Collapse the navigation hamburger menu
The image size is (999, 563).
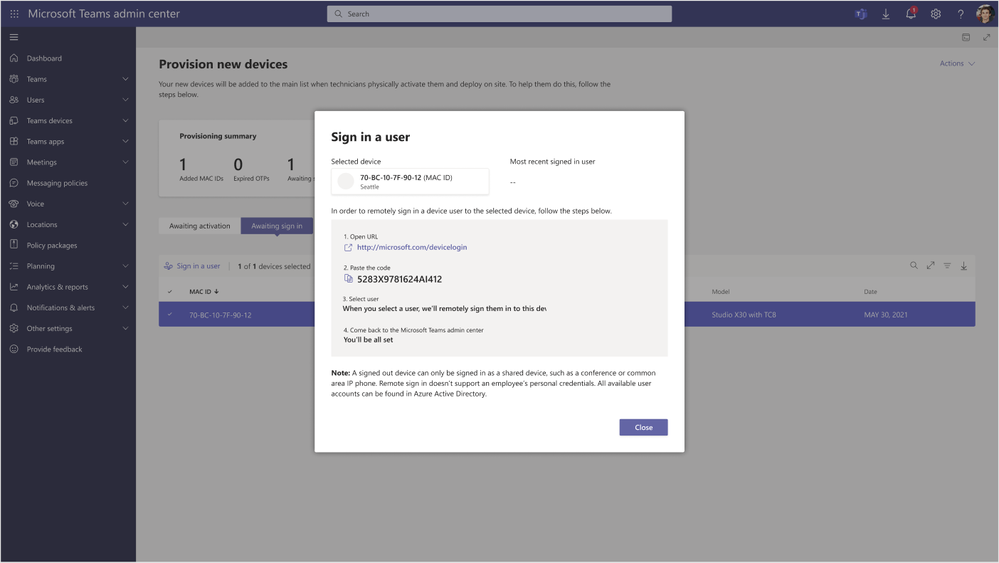13,37
